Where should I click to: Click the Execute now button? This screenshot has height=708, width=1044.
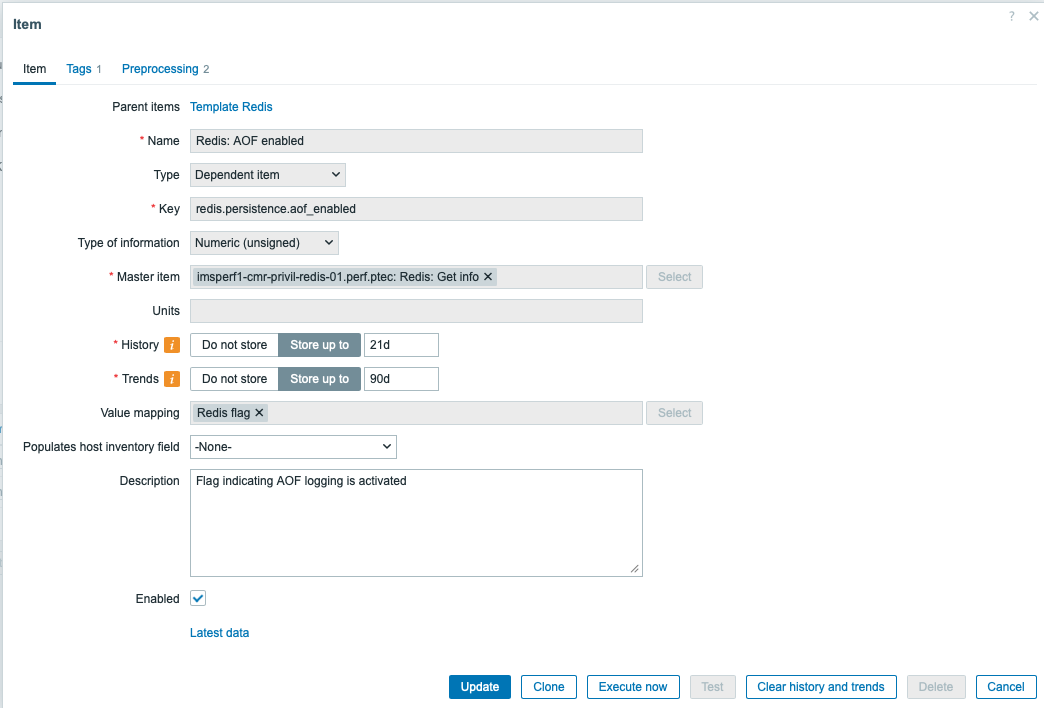pyautogui.click(x=633, y=687)
